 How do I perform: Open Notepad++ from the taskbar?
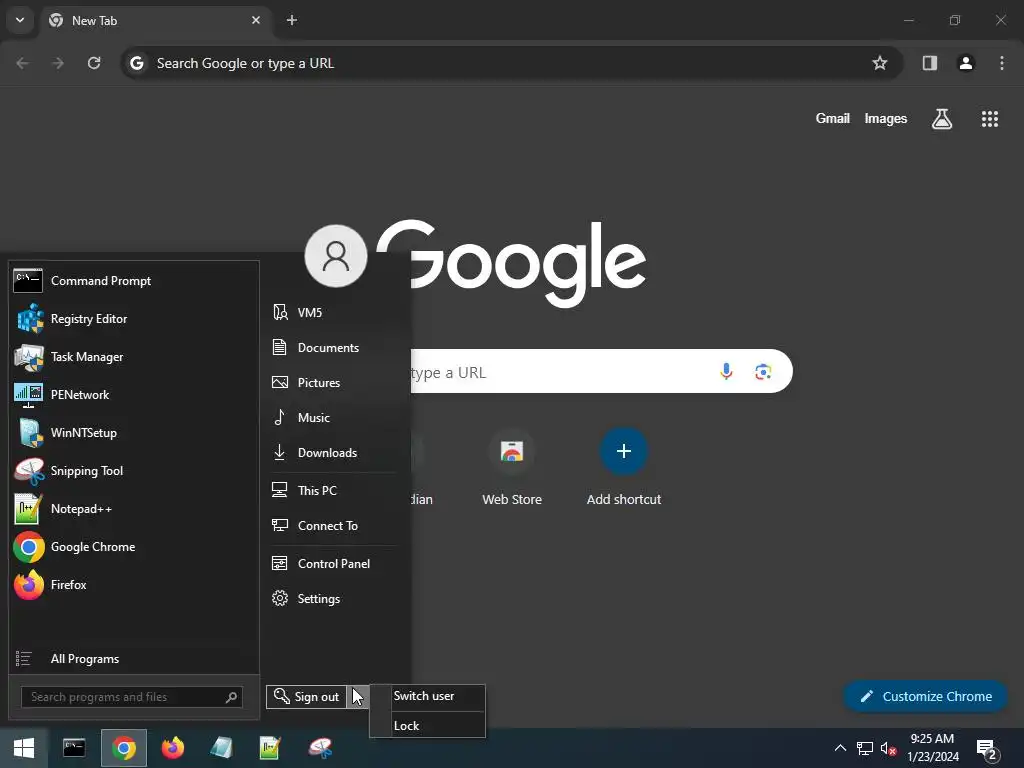tap(270, 748)
